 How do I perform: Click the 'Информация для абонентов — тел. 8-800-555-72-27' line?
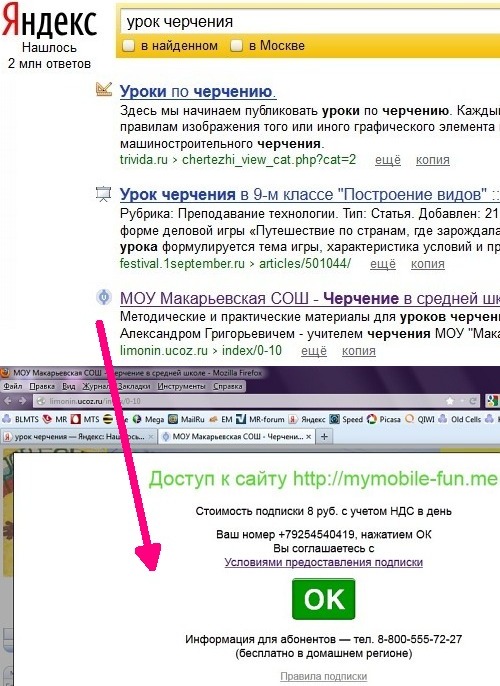point(323,639)
